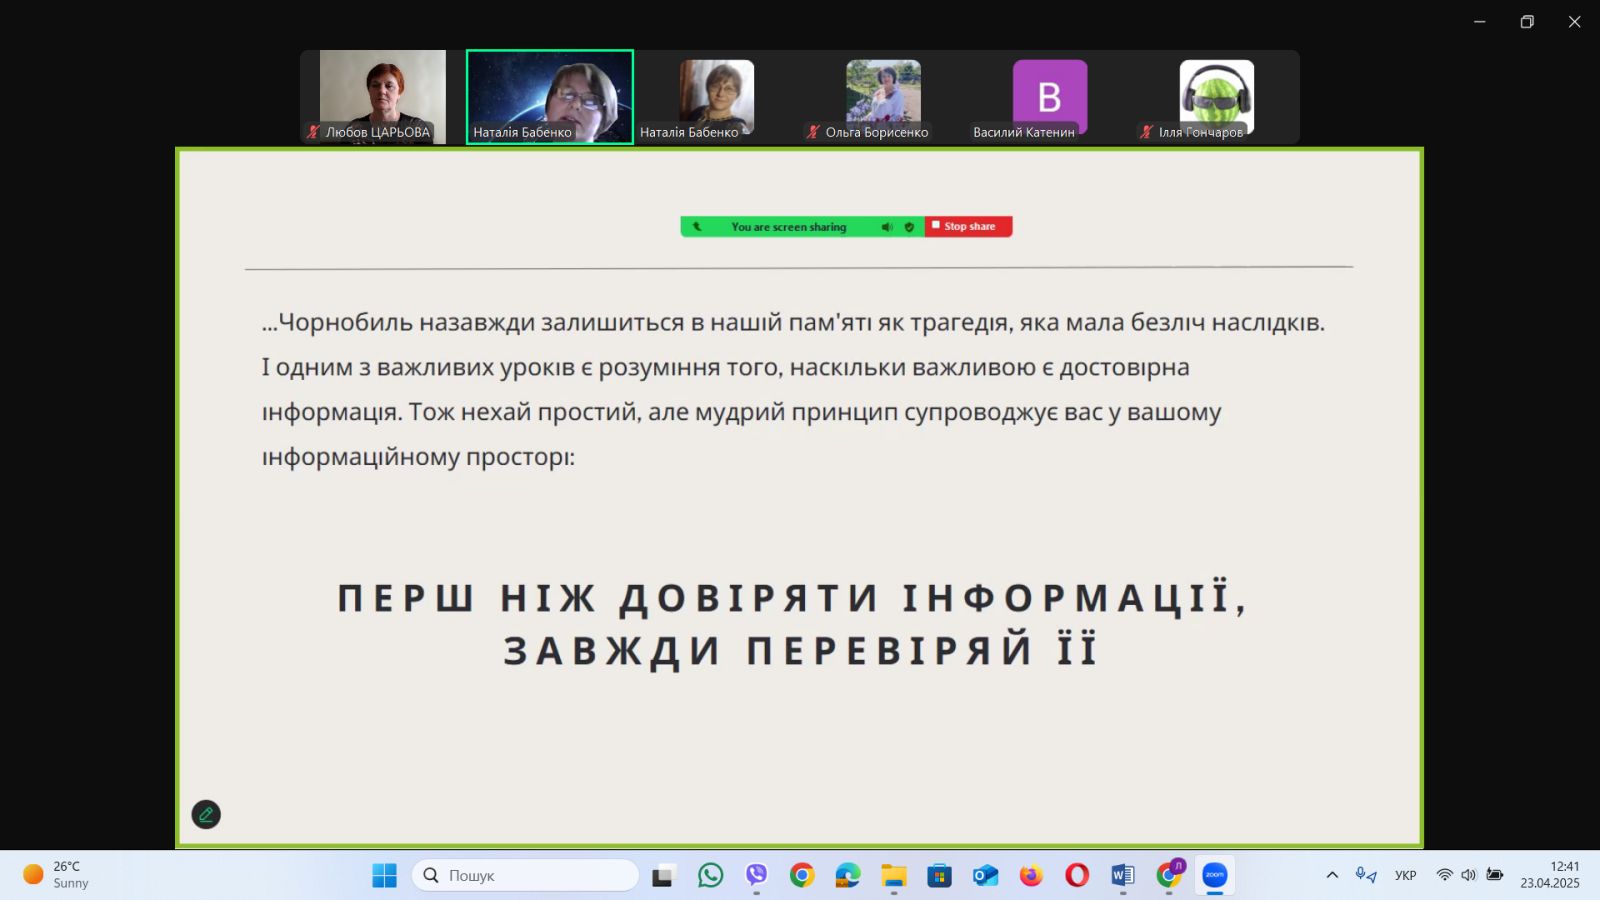Select Ілля Гончаров's participant tile
Screen dimensions: 1600x900
(x=1216, y=96)
